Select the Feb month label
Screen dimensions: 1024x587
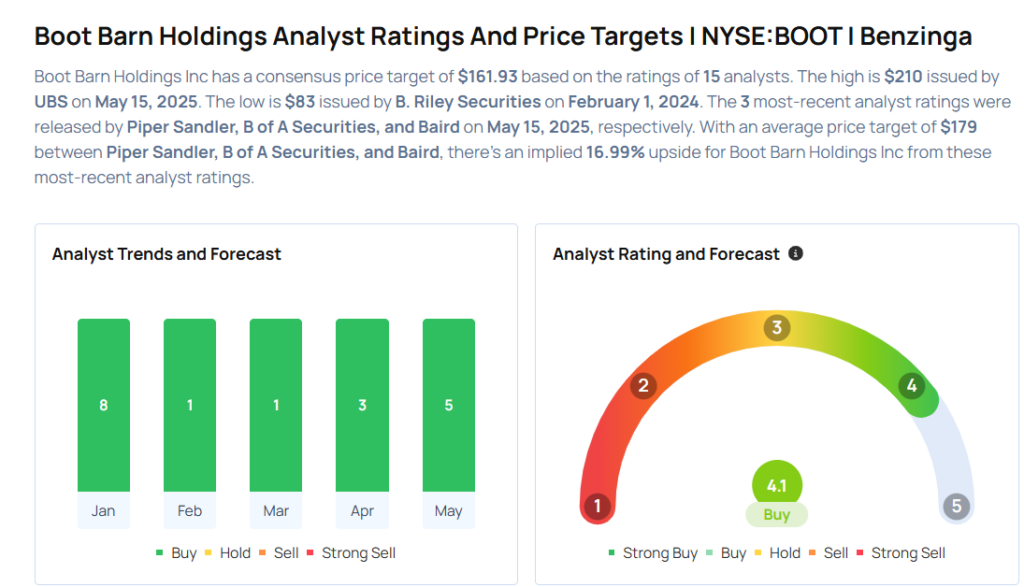click(190, 511)
